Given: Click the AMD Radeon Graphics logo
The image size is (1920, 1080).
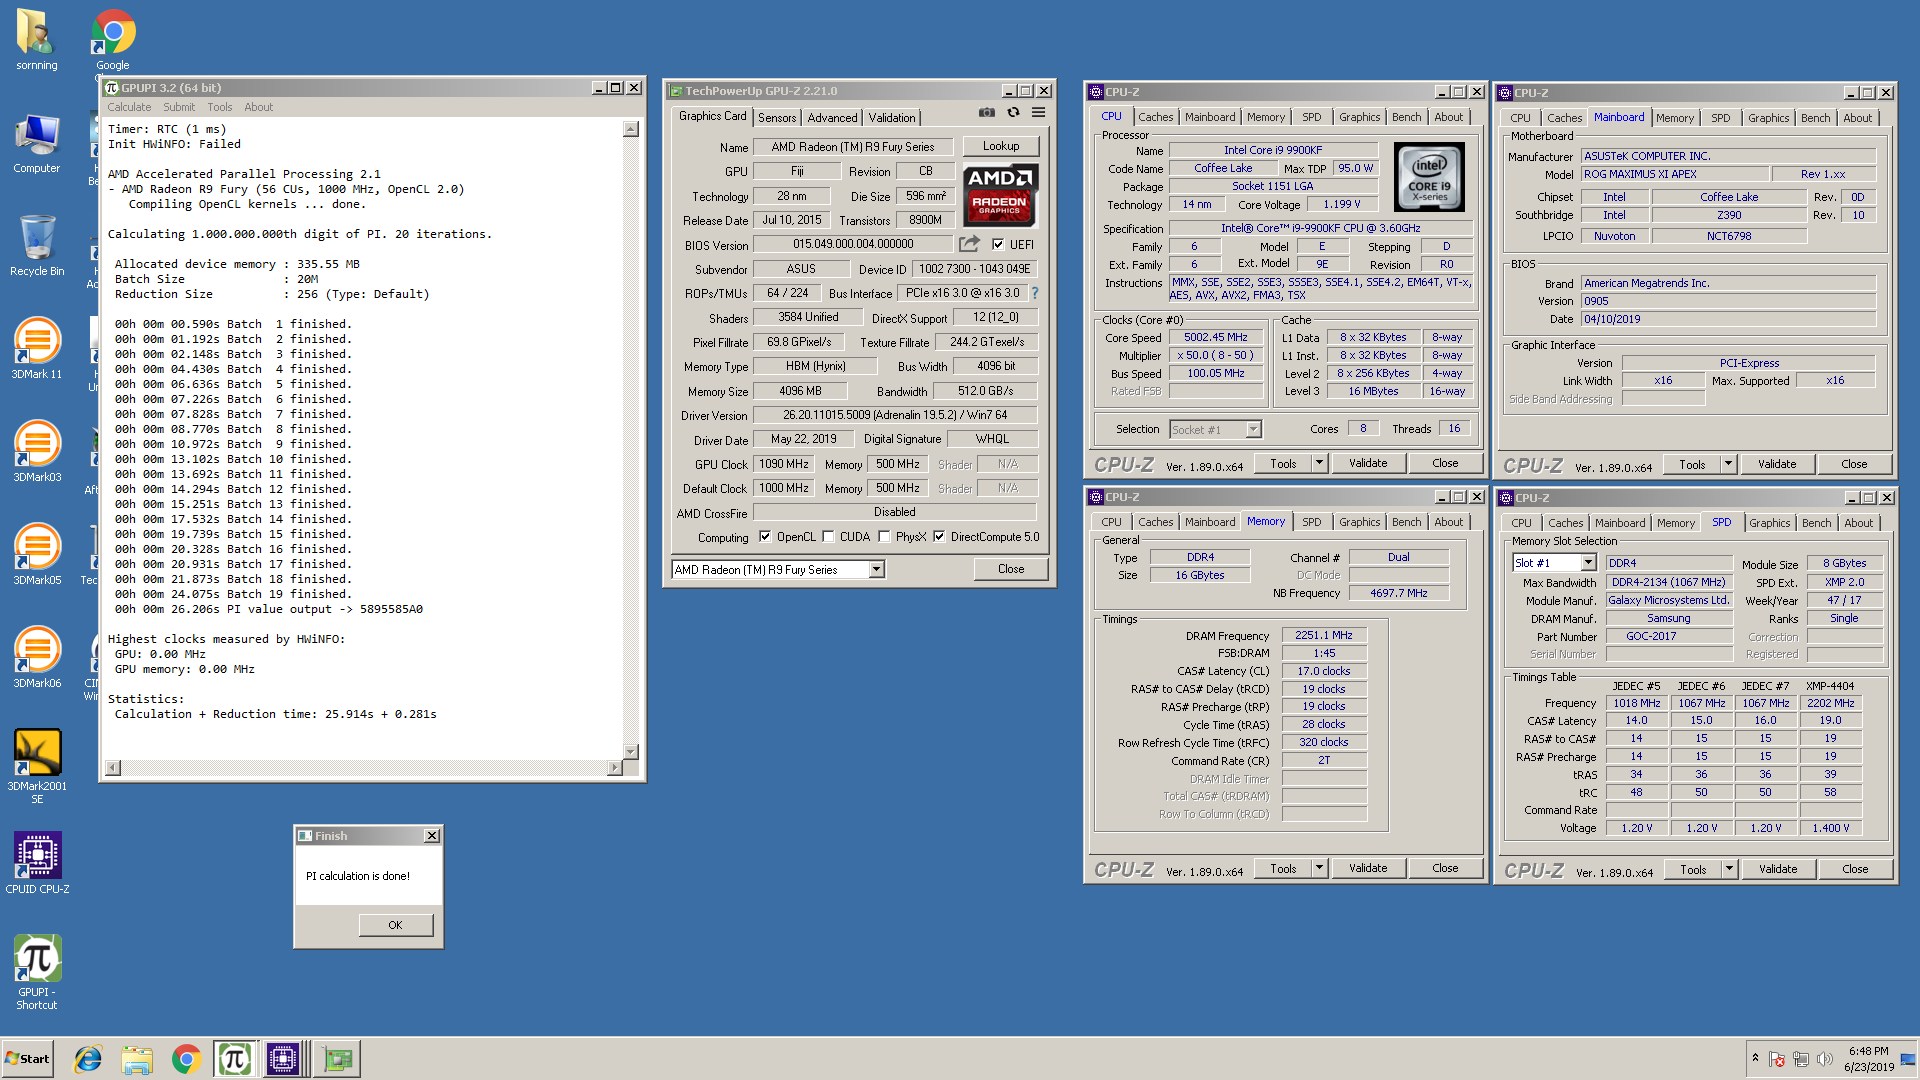Looking at the screenshot, I should coord(1000,196).
